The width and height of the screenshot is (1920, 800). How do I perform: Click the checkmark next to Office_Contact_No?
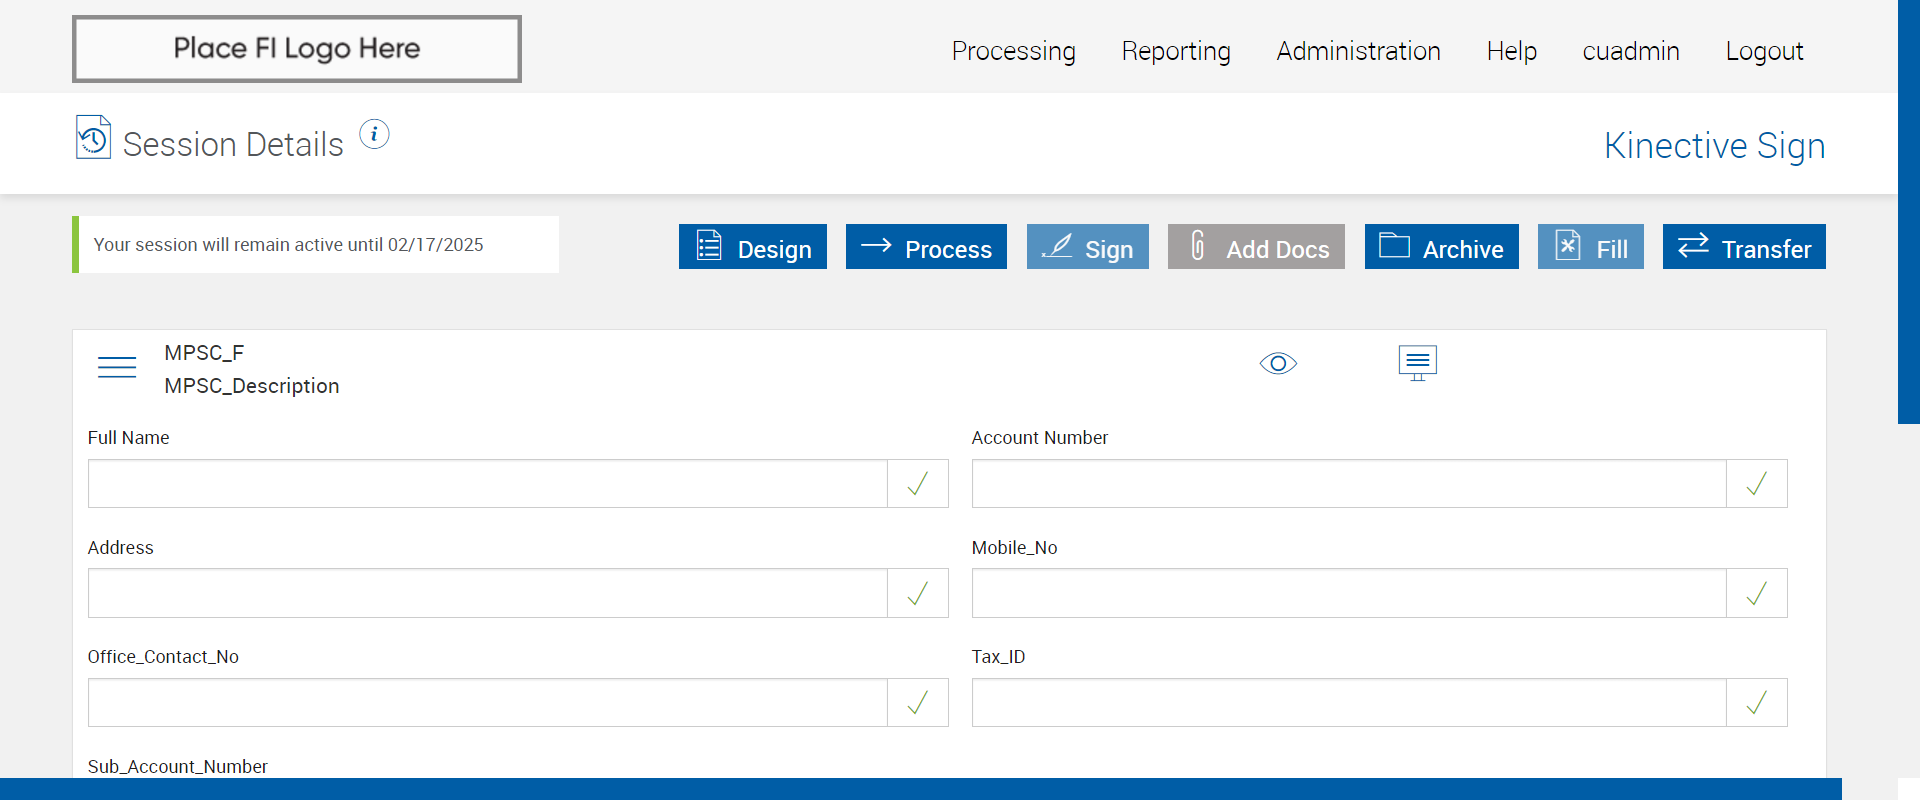click(918, 703)
